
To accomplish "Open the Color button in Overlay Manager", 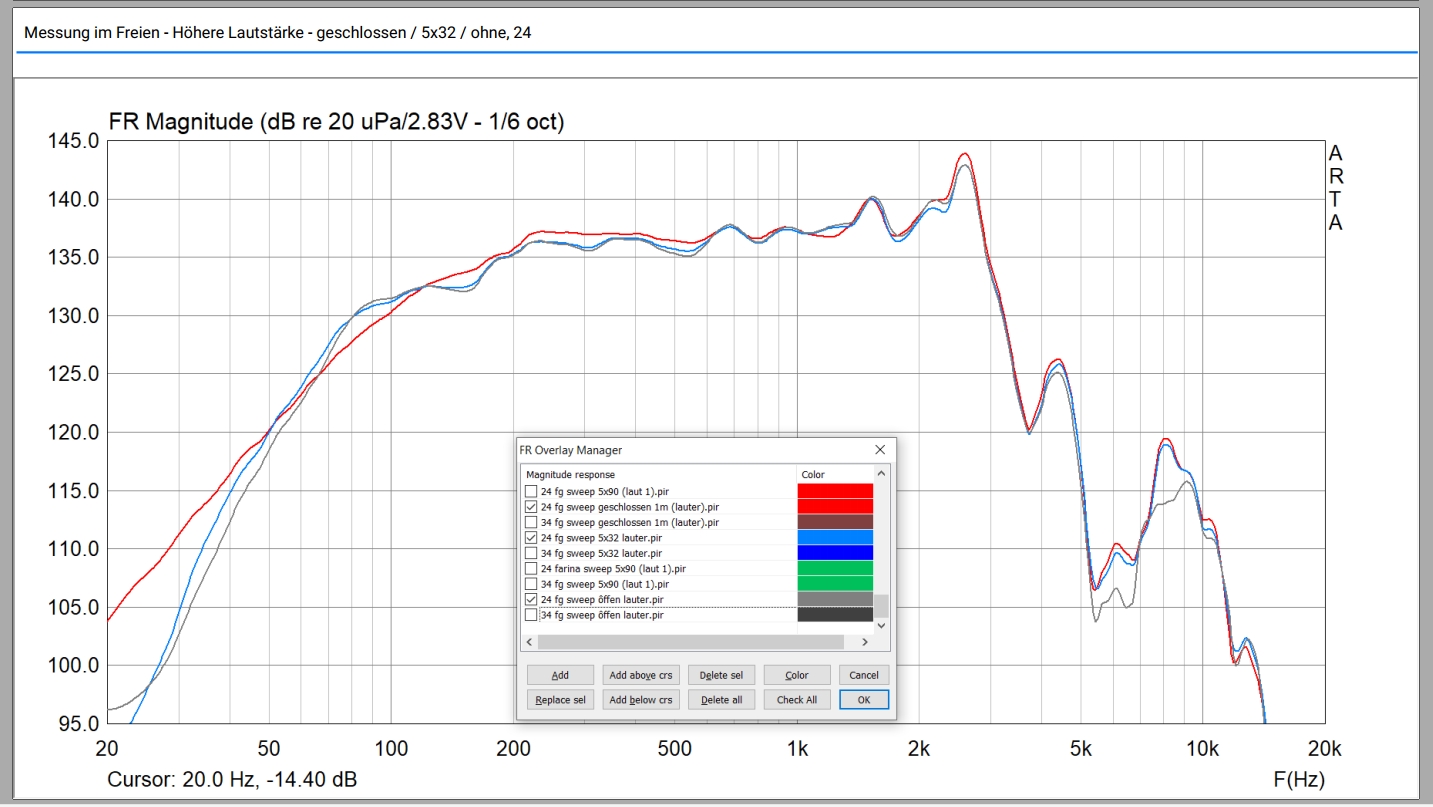I will [x=796, y=675].
